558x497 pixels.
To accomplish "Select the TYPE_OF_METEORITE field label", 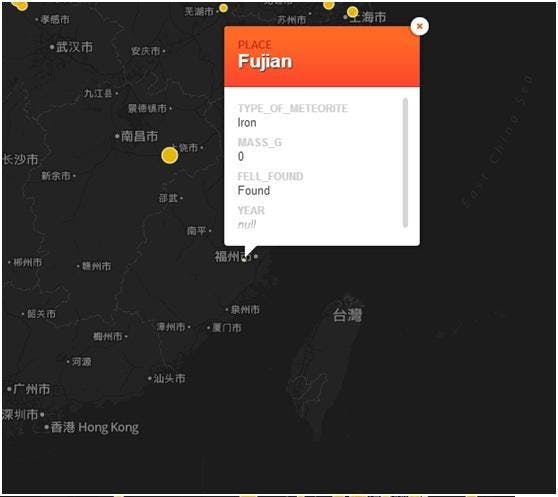I will point(293,108).
